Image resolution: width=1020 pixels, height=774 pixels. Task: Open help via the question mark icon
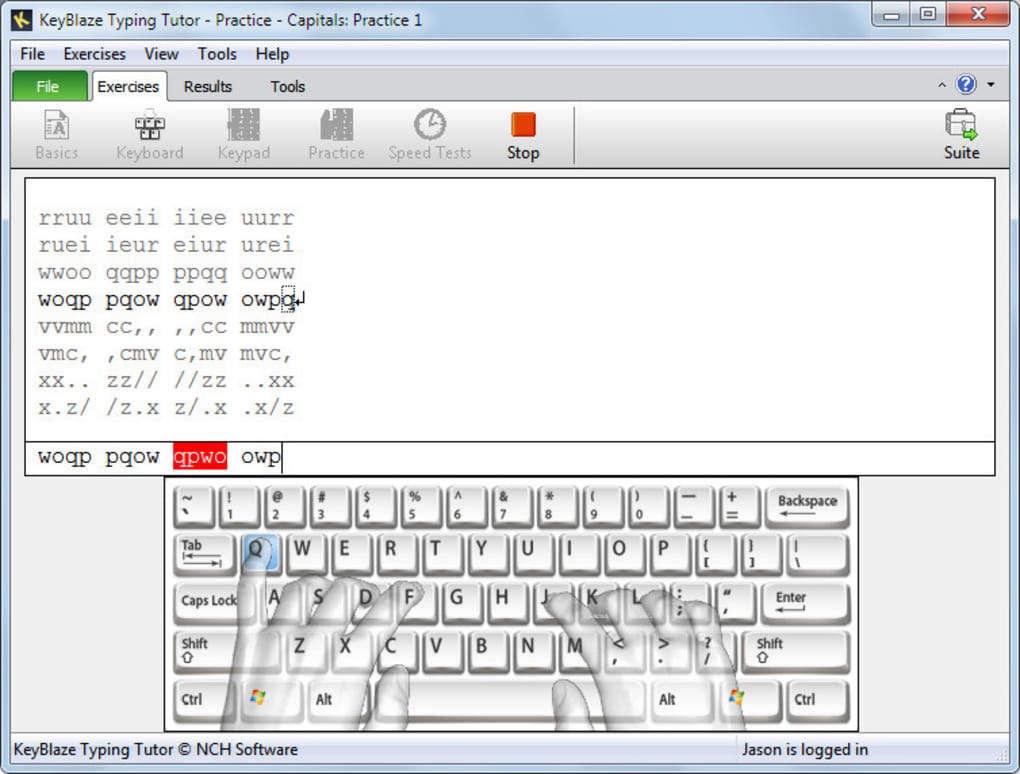click(x=964, y=85)
